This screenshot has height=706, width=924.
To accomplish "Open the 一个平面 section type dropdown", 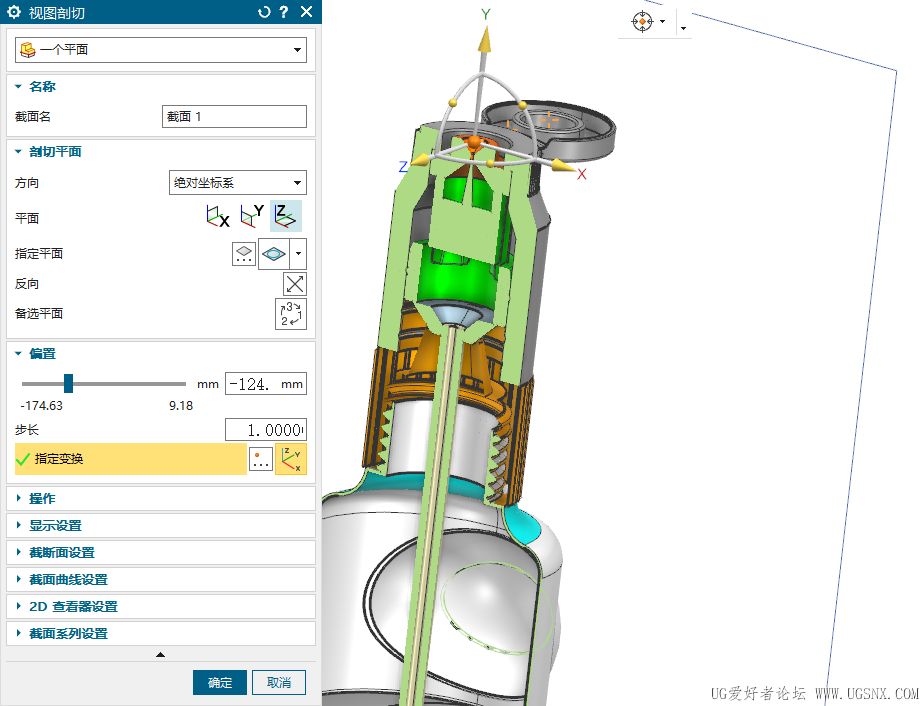I will (x=160, y=49).
